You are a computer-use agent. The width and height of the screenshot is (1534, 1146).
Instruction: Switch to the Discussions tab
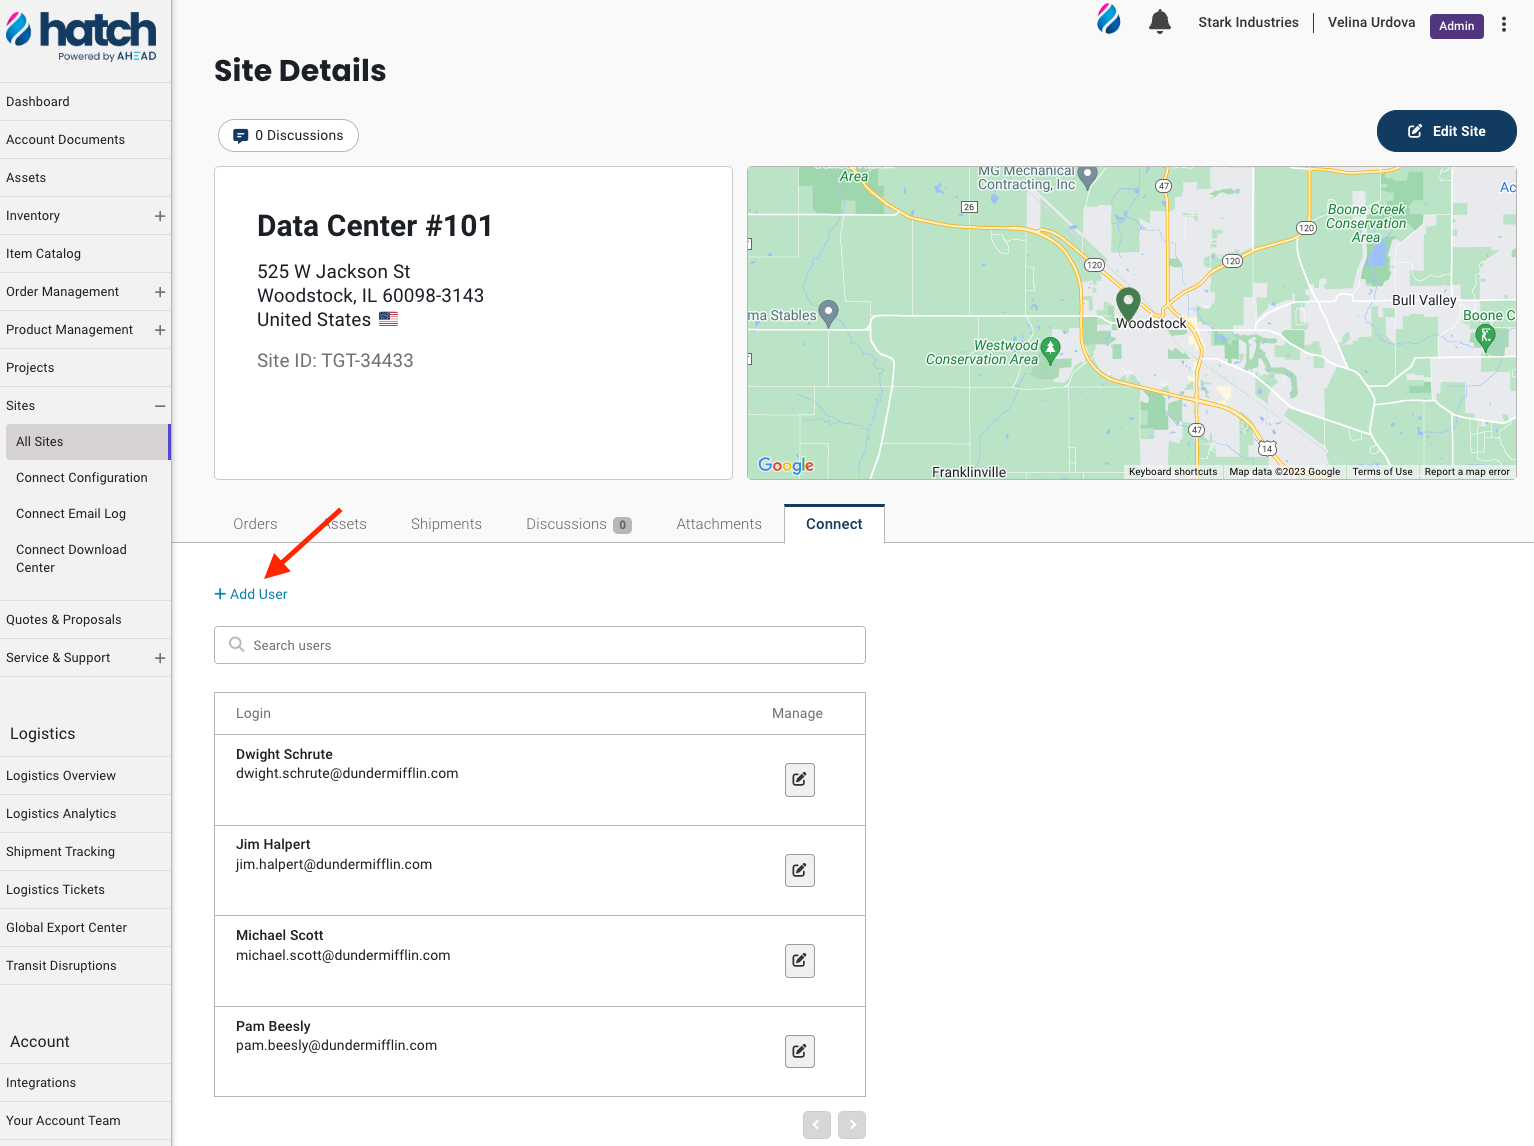578,524
